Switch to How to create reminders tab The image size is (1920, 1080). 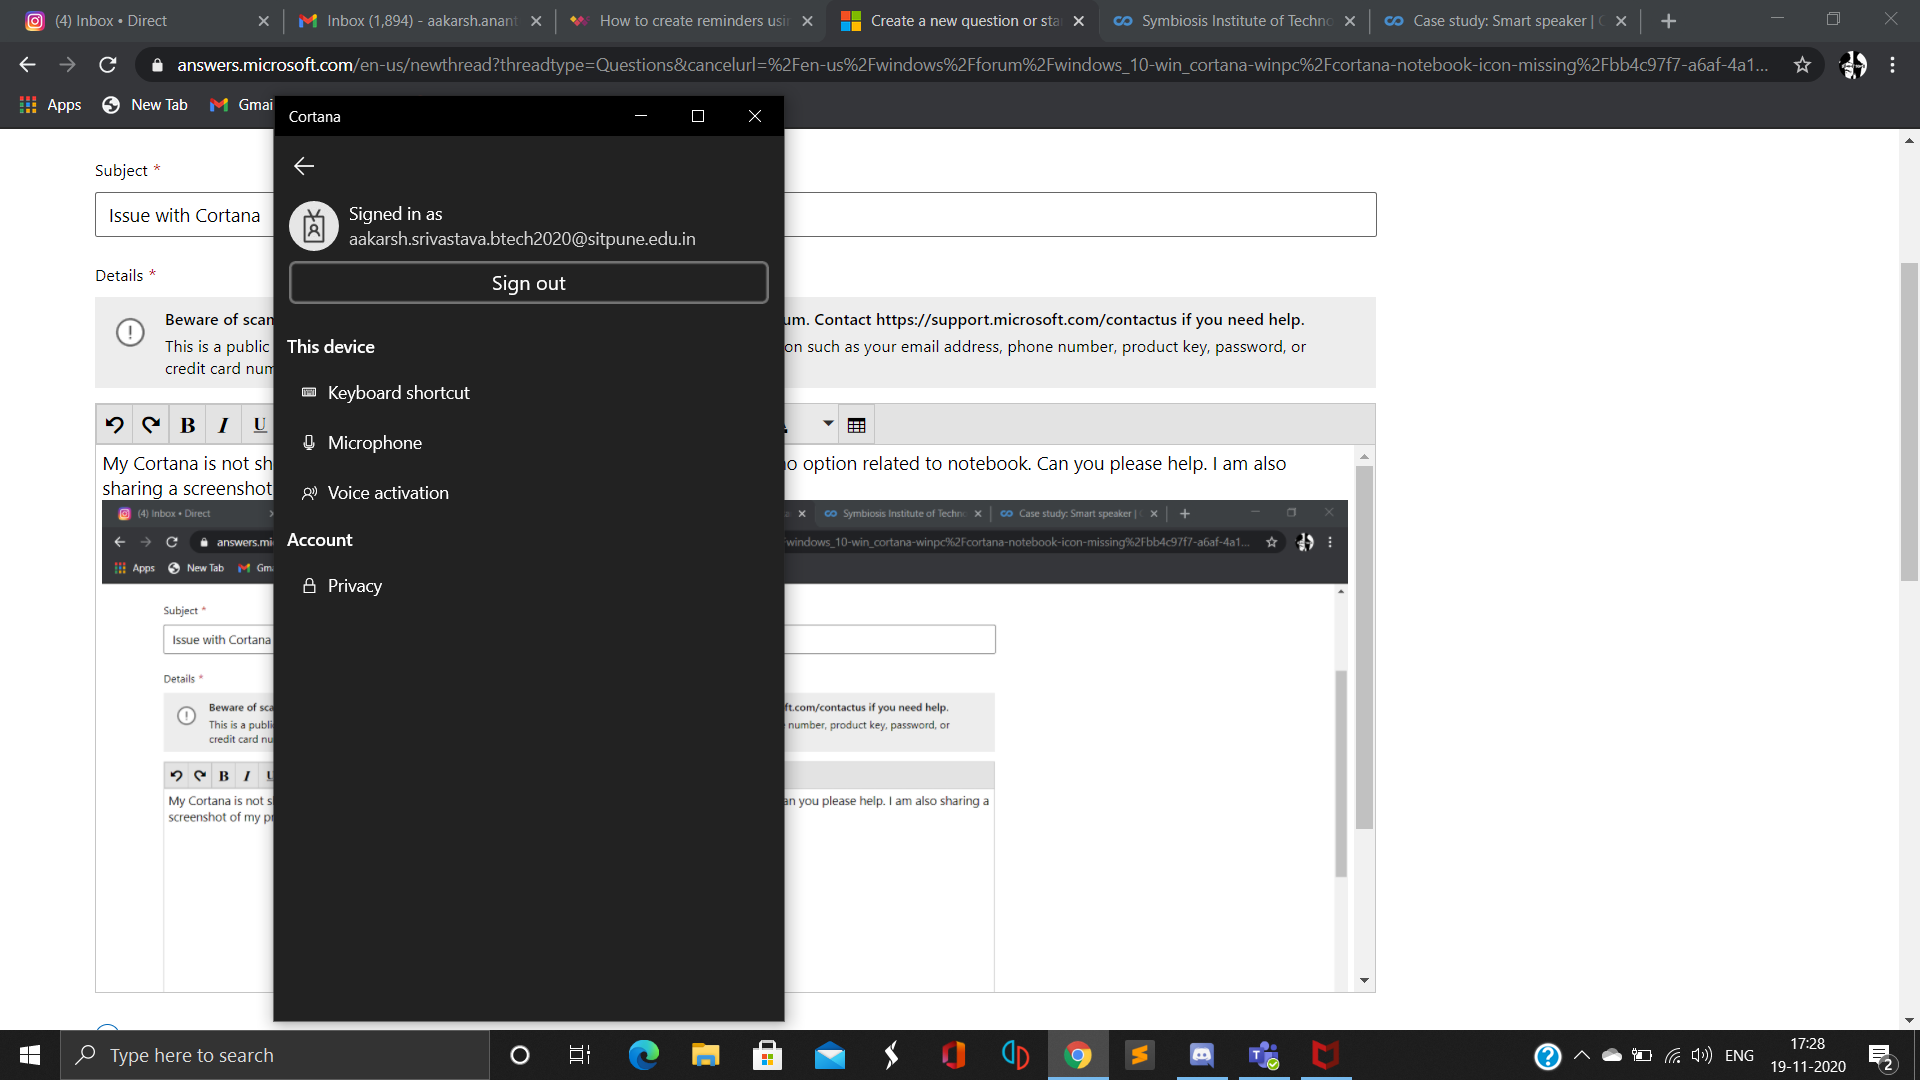[693, 21]
